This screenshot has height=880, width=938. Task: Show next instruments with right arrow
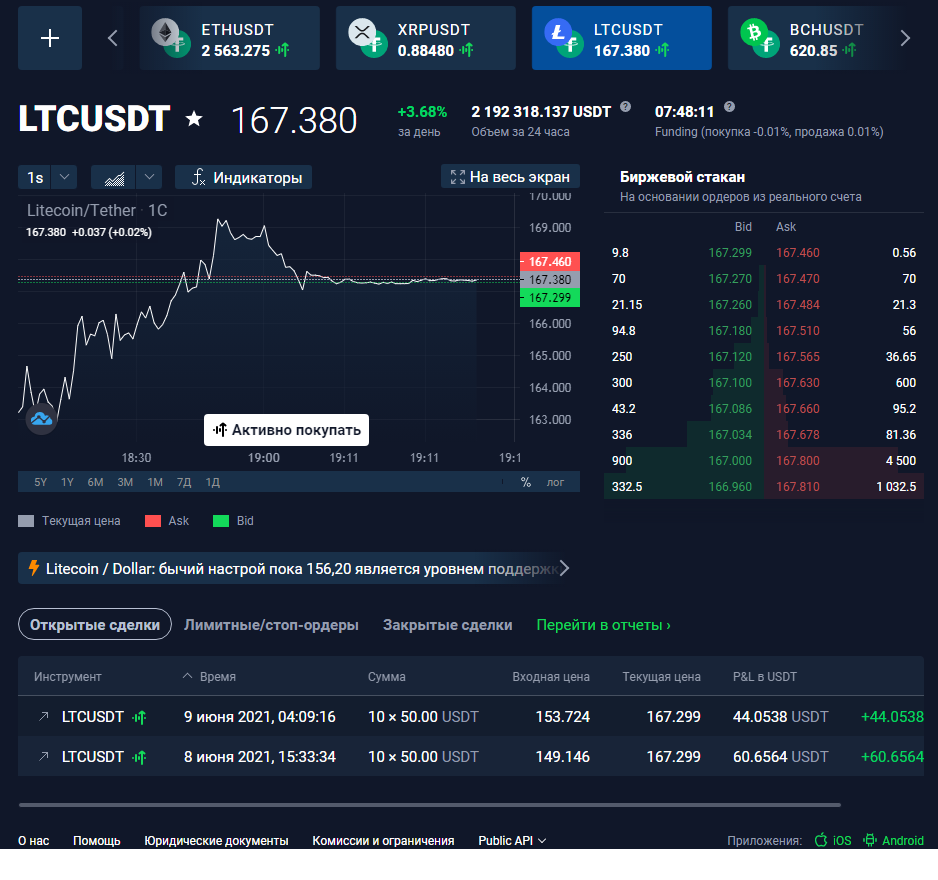pyautogui.click(x=905, y=38)
